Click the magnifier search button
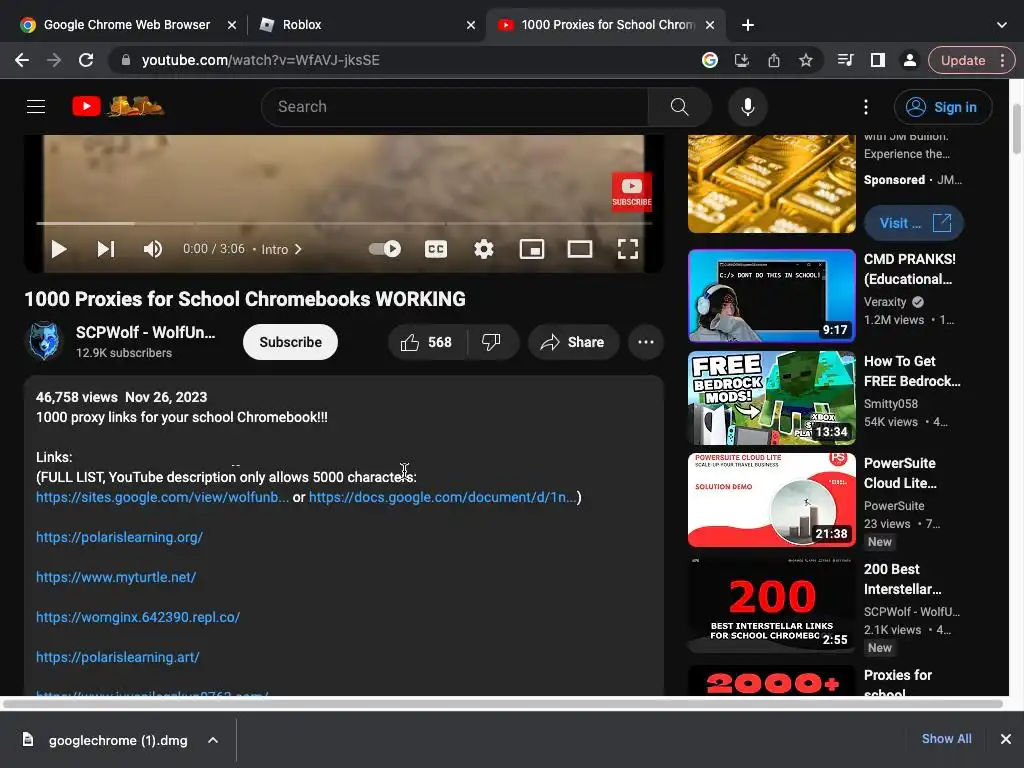The height and width of the screenshot is (768, 1024). 679,106
